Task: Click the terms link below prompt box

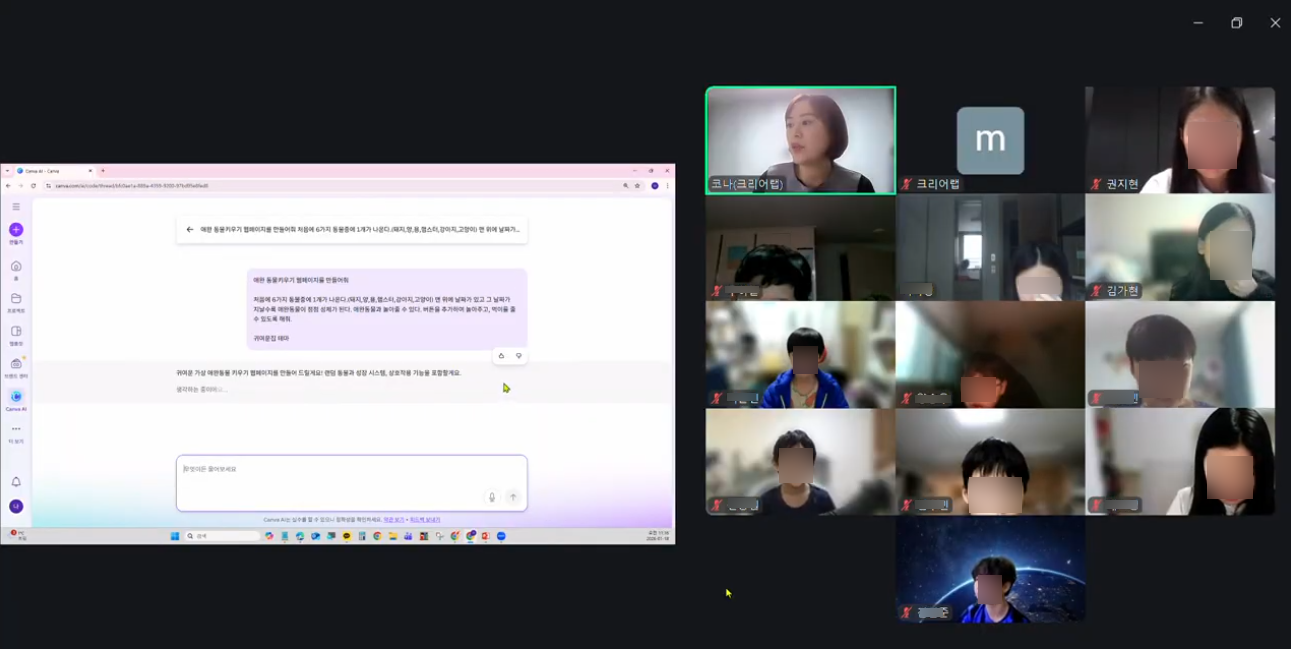Action: point(394,520)
